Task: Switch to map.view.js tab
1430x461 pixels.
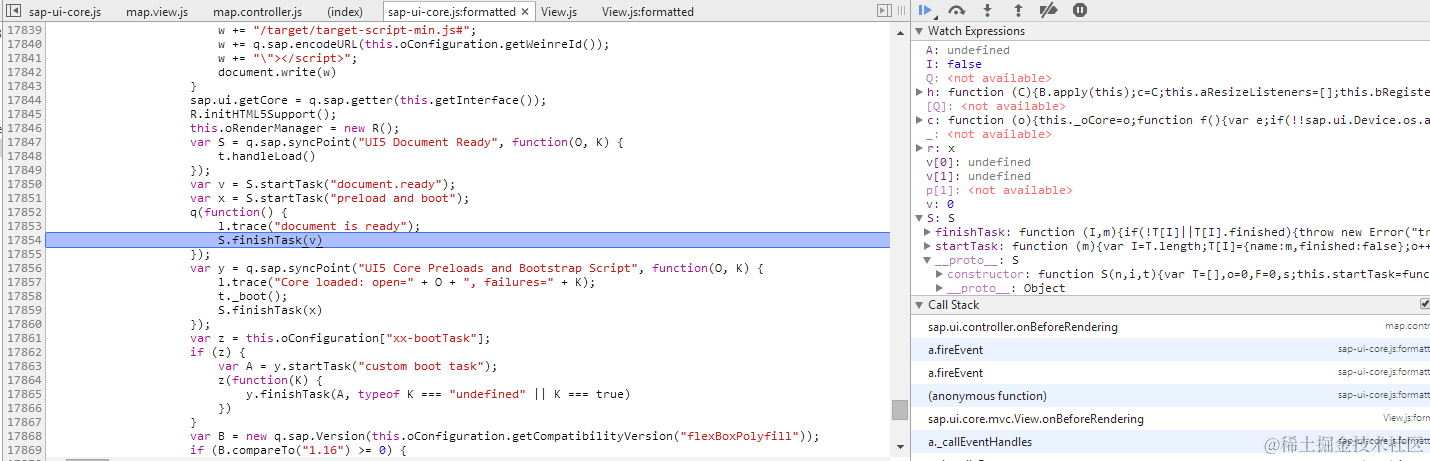Action: point(159,12)
